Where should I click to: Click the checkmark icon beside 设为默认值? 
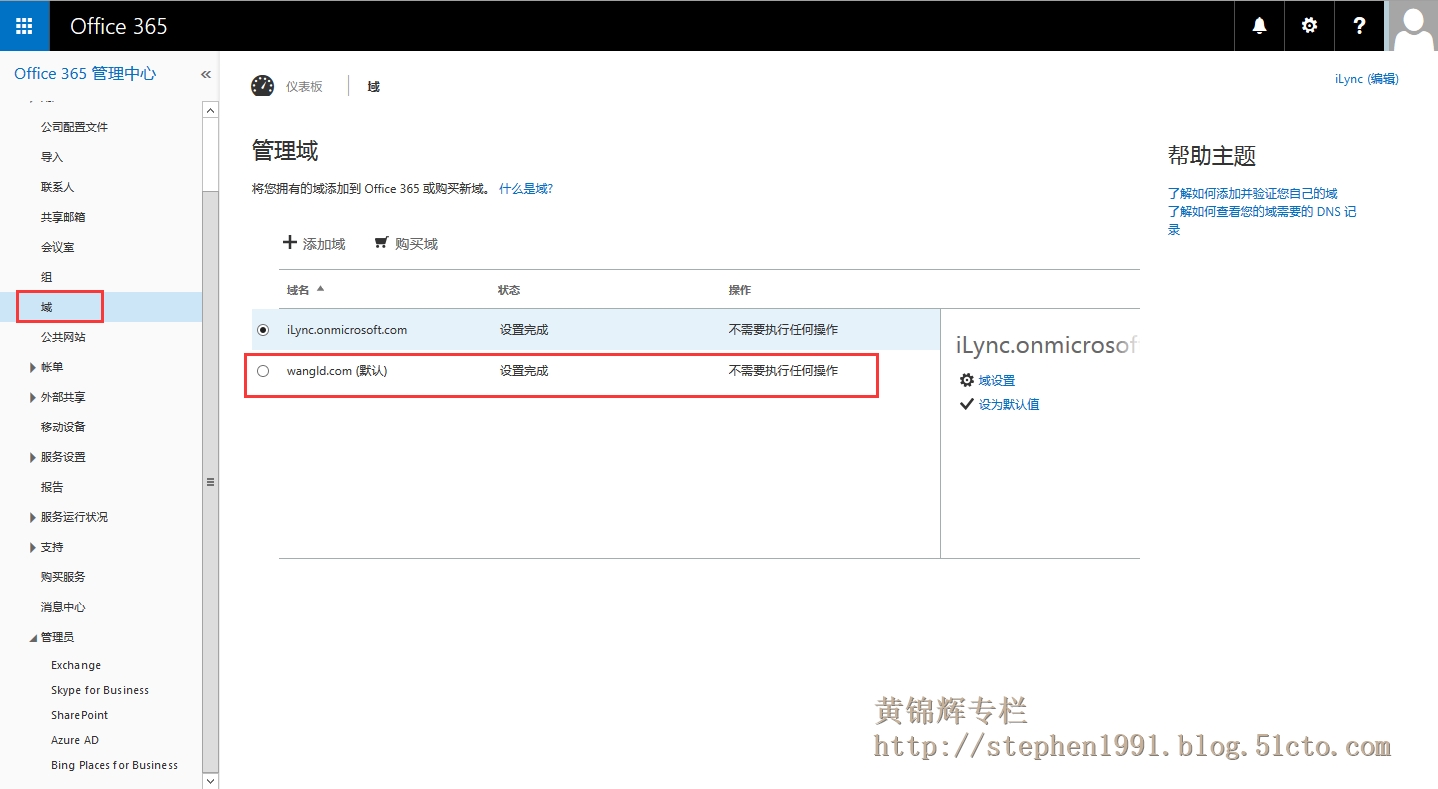966,404
